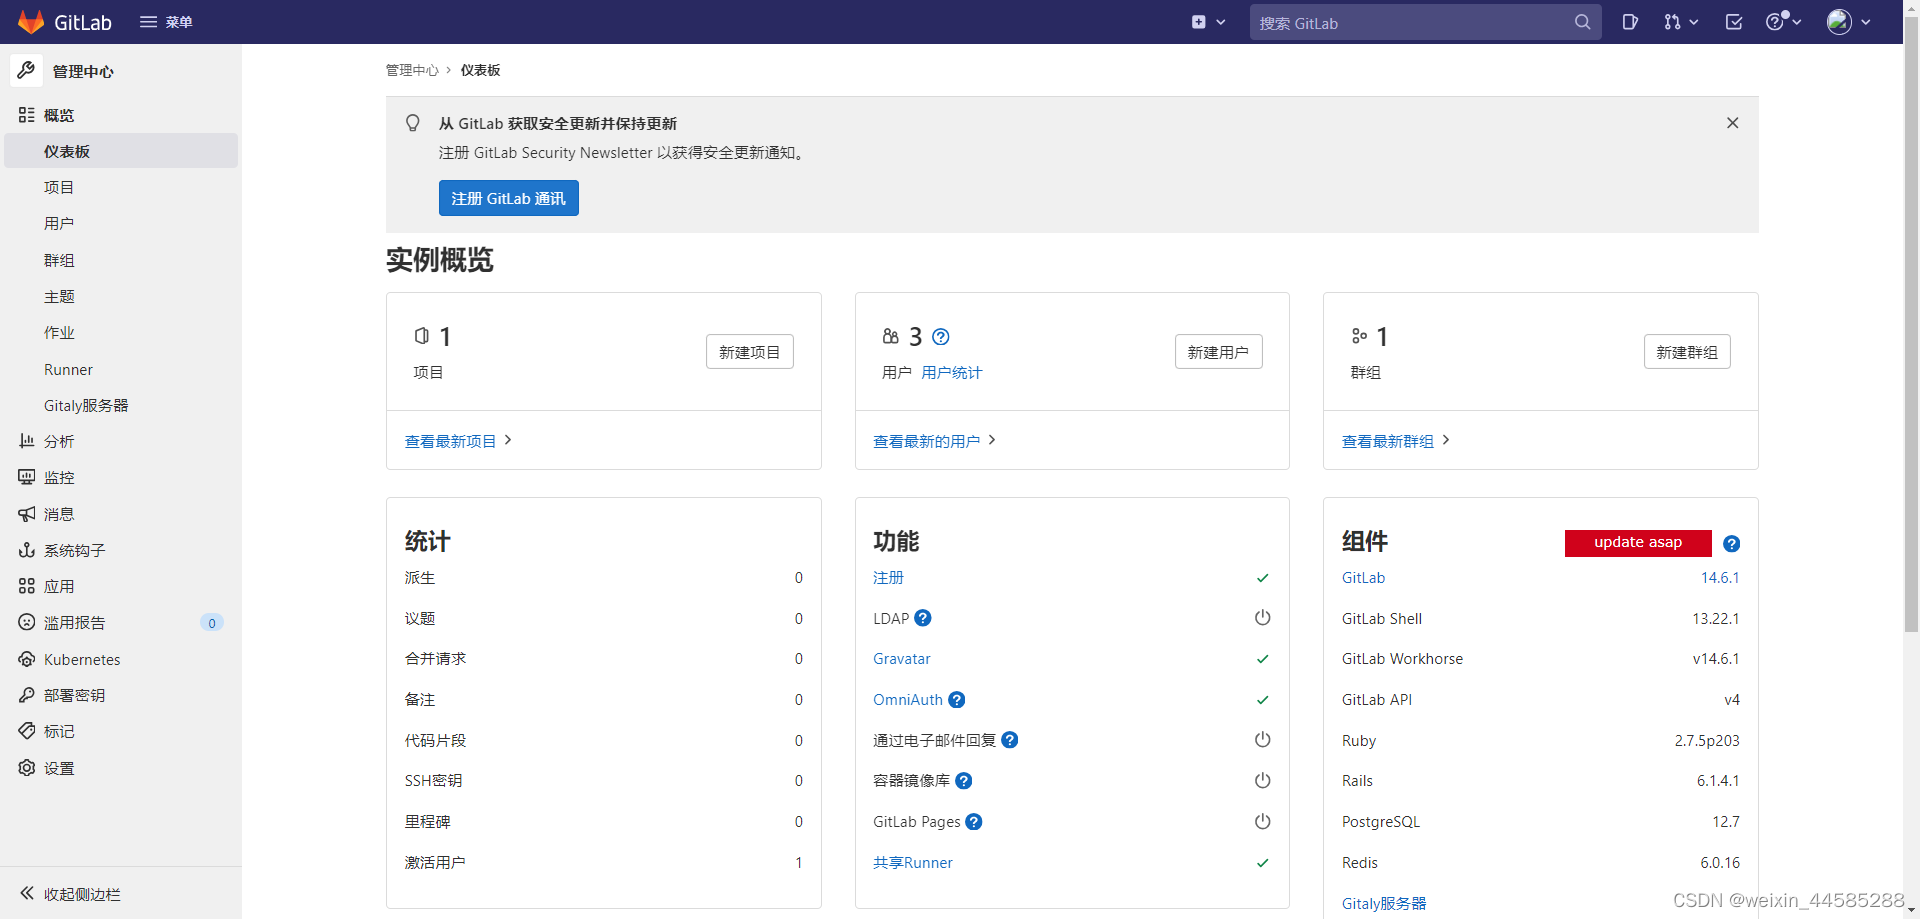
Task: Open the new item plus dropdown
Action: pos(1208,22)
